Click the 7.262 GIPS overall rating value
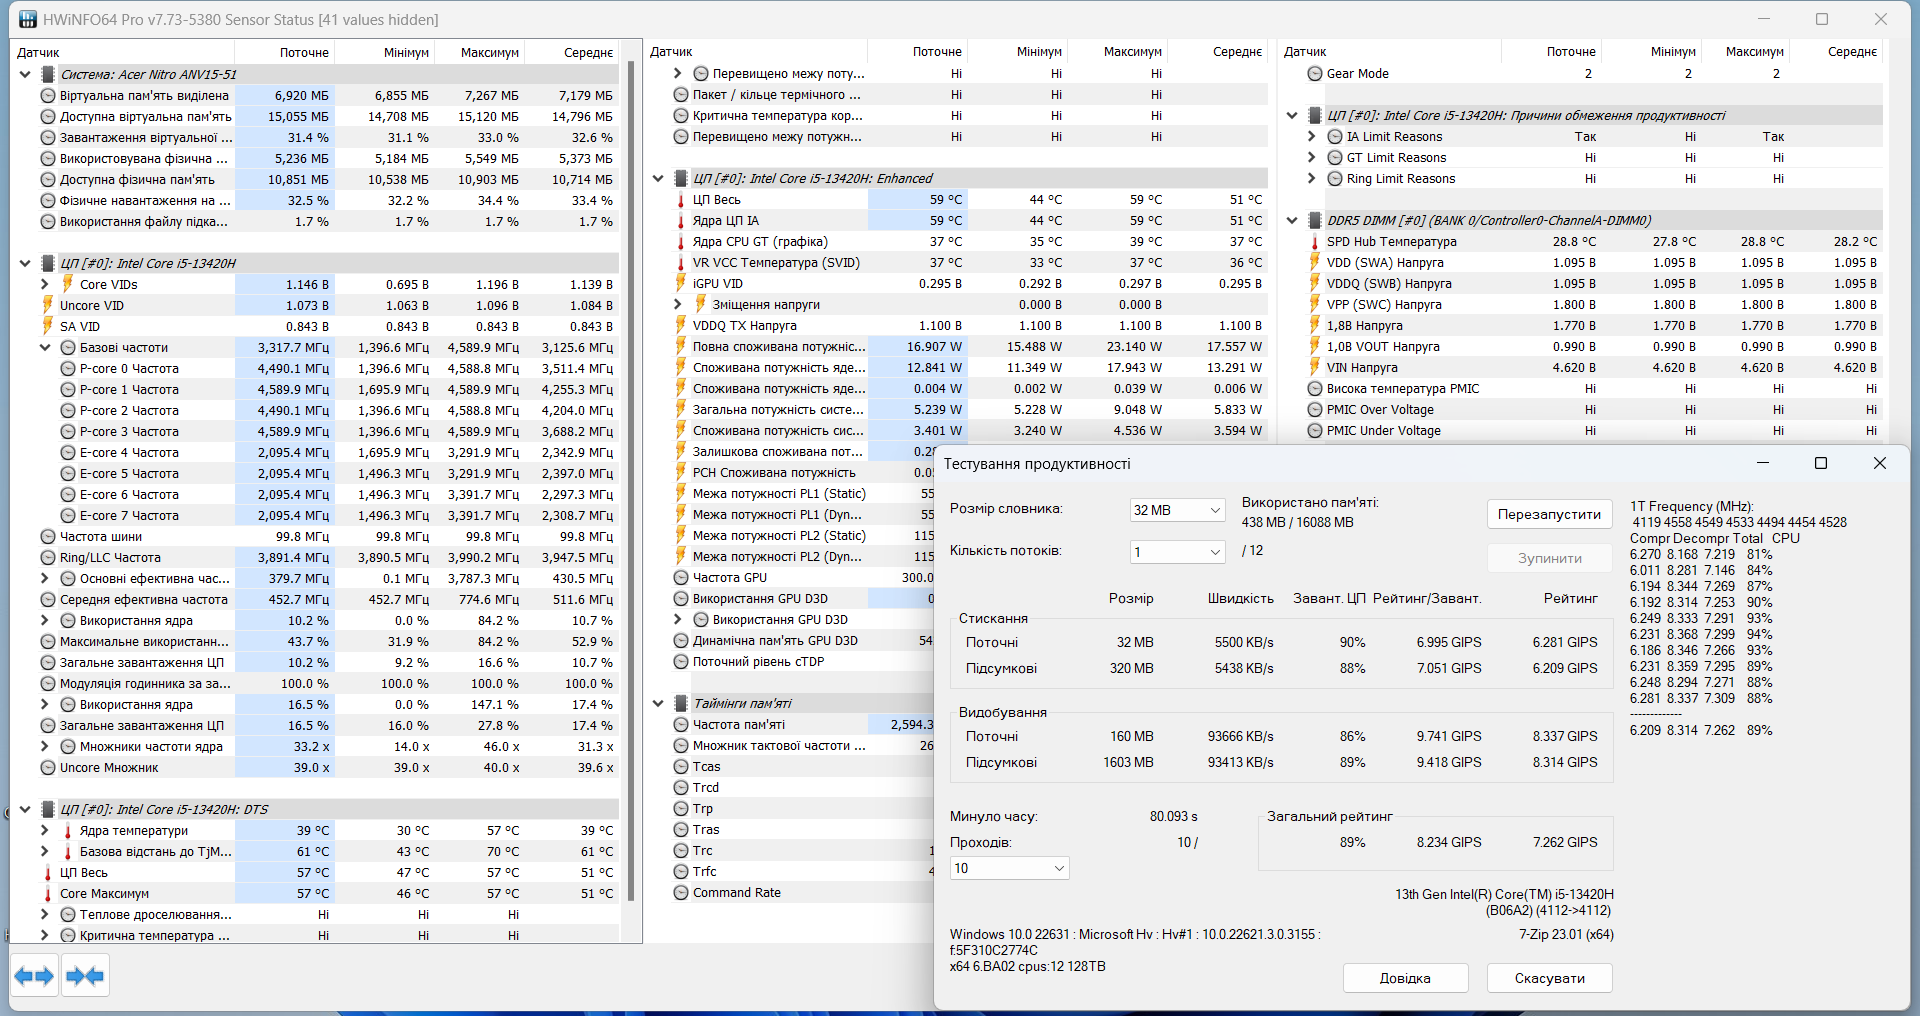 pyautogui.click(x=1565, y=842)
